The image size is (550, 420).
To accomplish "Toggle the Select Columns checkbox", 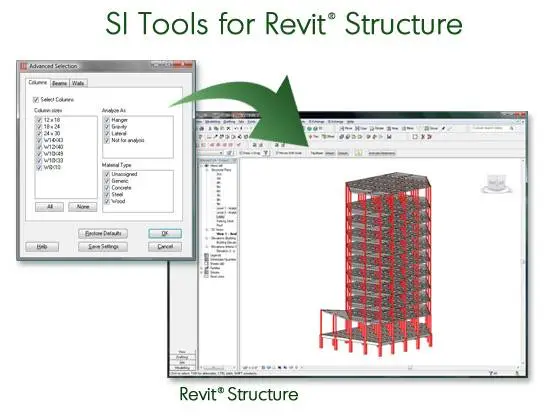I will coord(36,100).
